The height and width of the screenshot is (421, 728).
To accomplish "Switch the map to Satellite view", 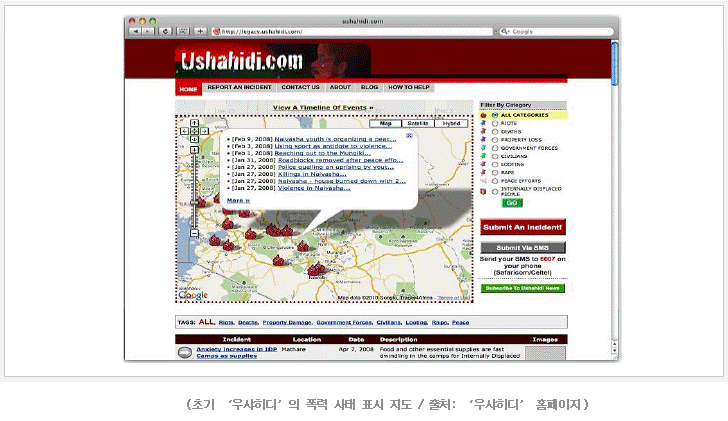I will [x=418, y=123].
